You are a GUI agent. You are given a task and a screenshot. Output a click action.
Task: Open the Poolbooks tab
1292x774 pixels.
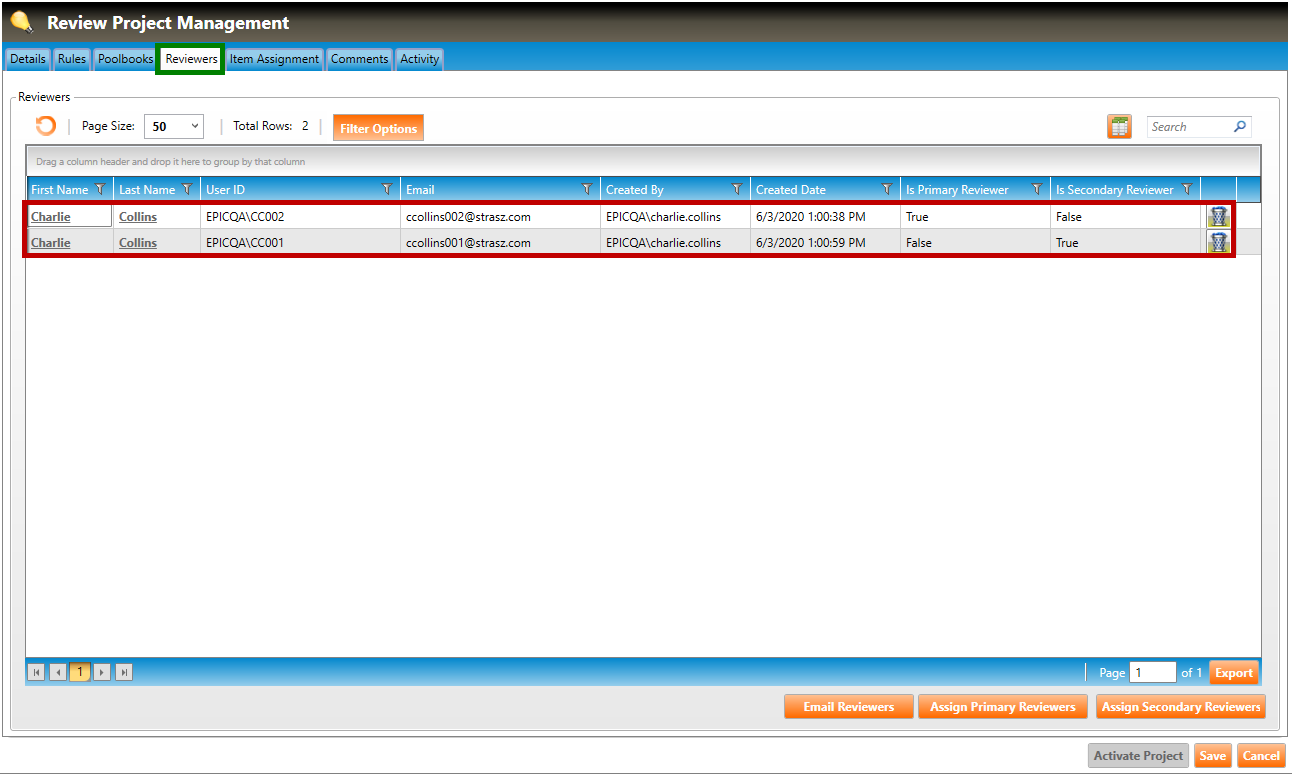click(x=125, y=59)
